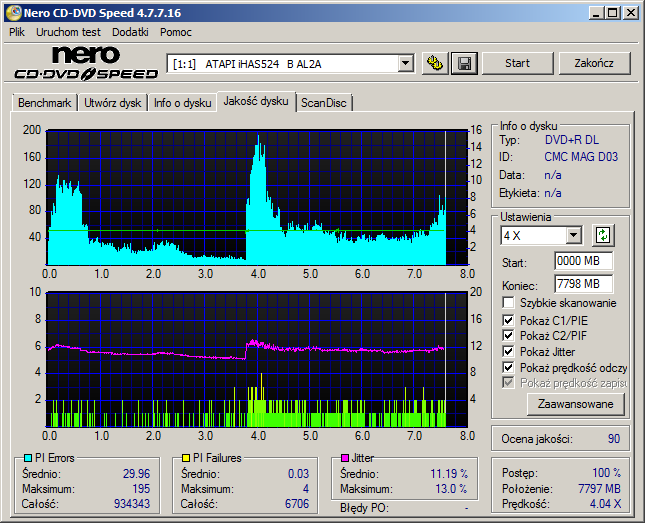Open the 4 X speed dropdown
The image size is (645, 523).
click(573, 236)
